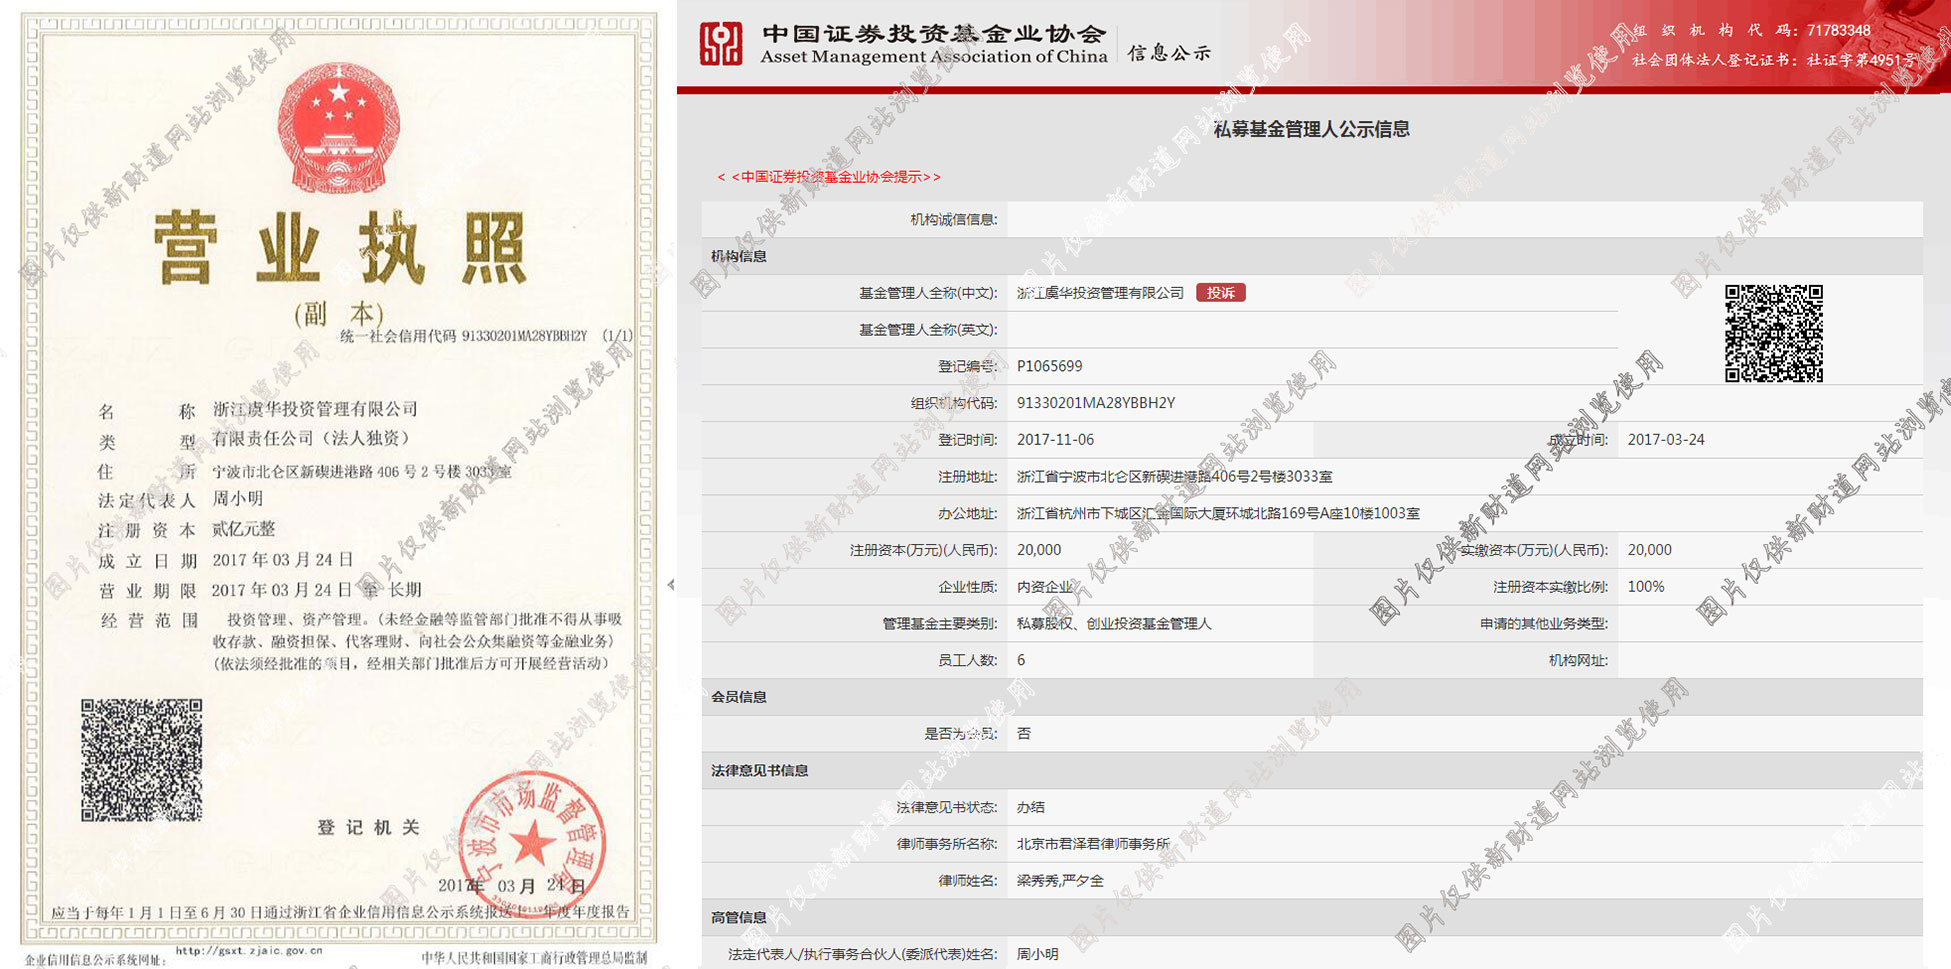Select the law firm name 北京市君泽君律师事务所

(1093, 844)
